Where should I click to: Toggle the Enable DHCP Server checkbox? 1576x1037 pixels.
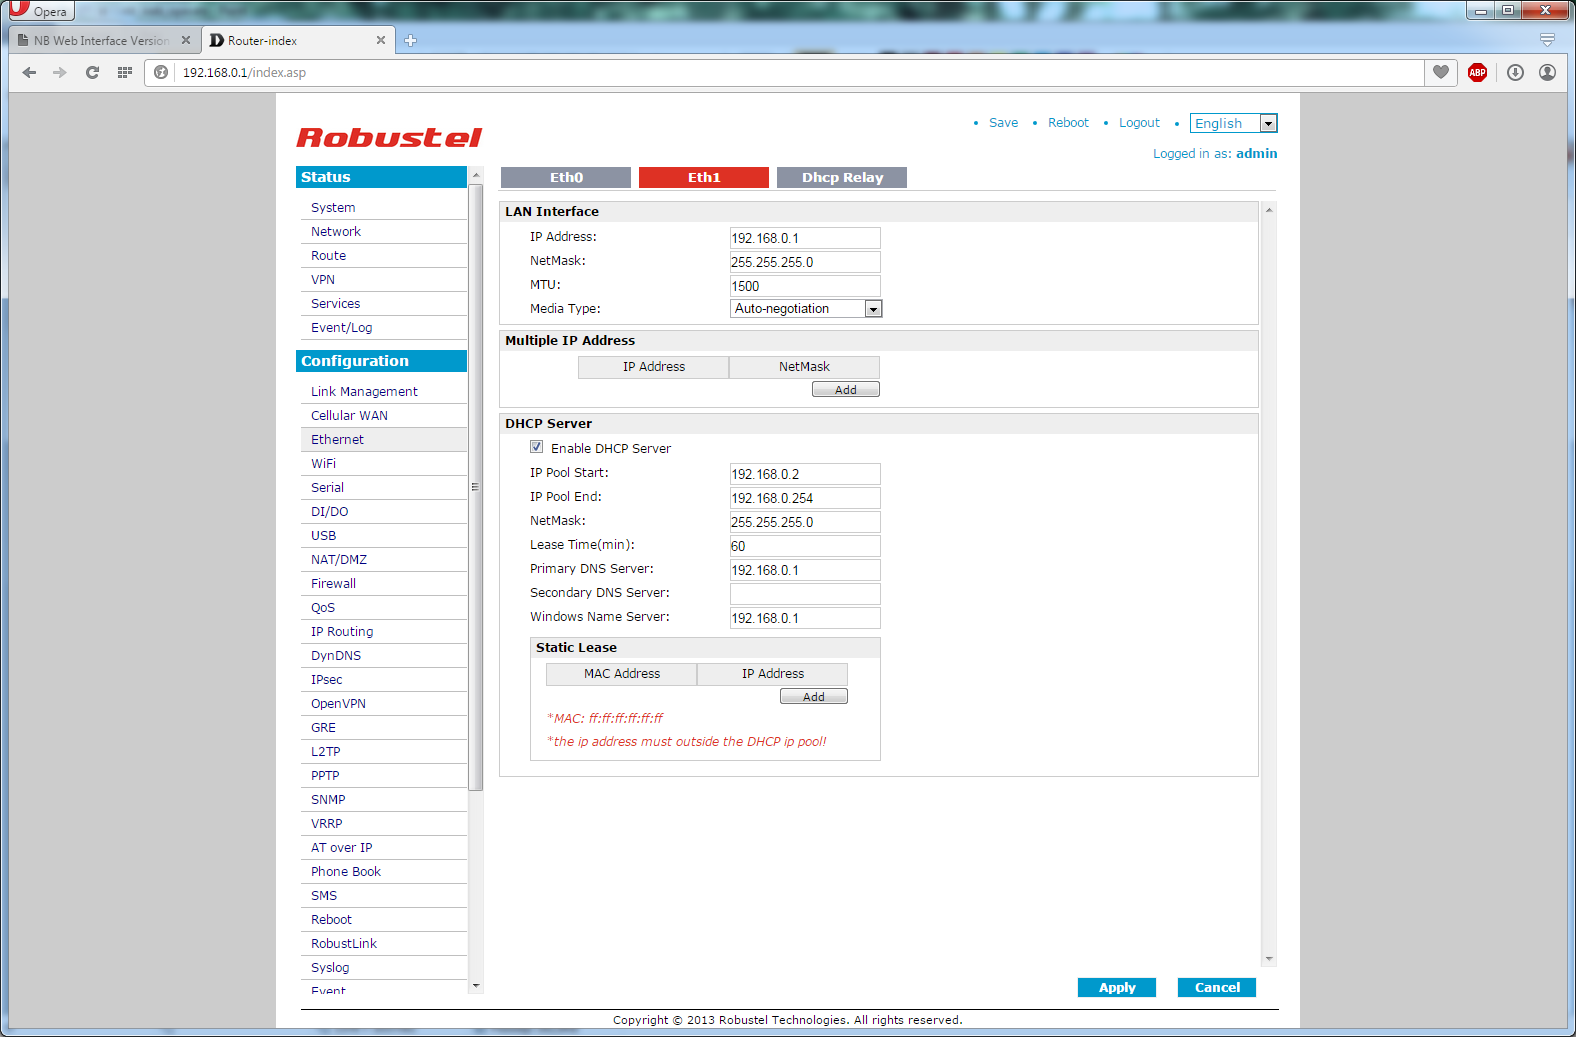click(537, 447)
